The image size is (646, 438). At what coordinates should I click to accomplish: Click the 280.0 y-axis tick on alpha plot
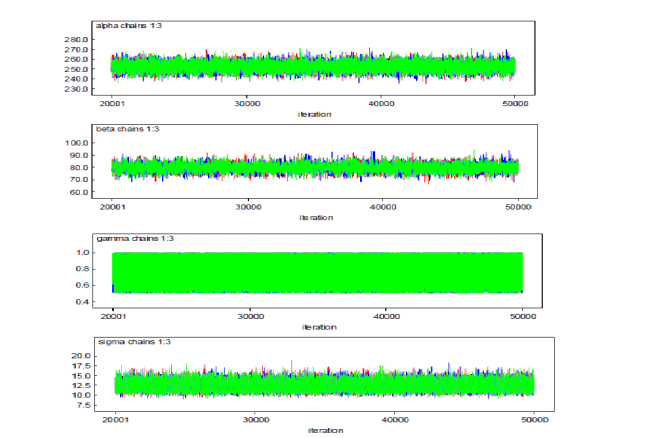point(75,39)
